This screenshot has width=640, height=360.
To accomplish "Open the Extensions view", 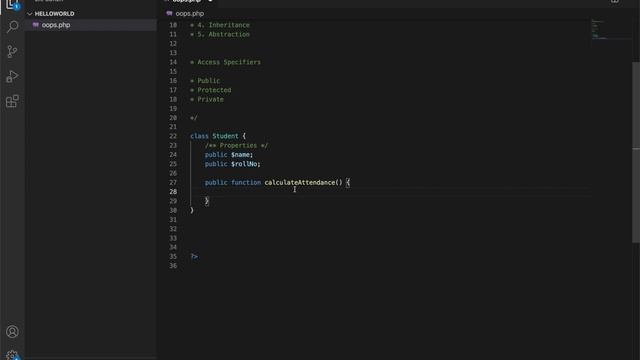I will (12, 101).
